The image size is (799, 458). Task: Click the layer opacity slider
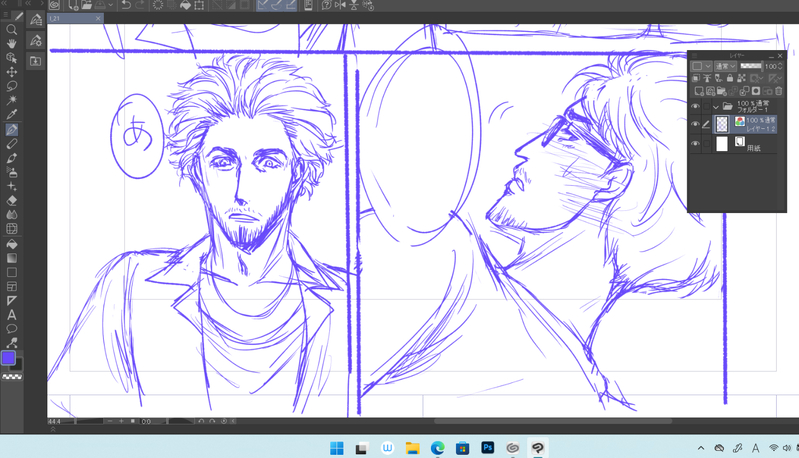751,66
